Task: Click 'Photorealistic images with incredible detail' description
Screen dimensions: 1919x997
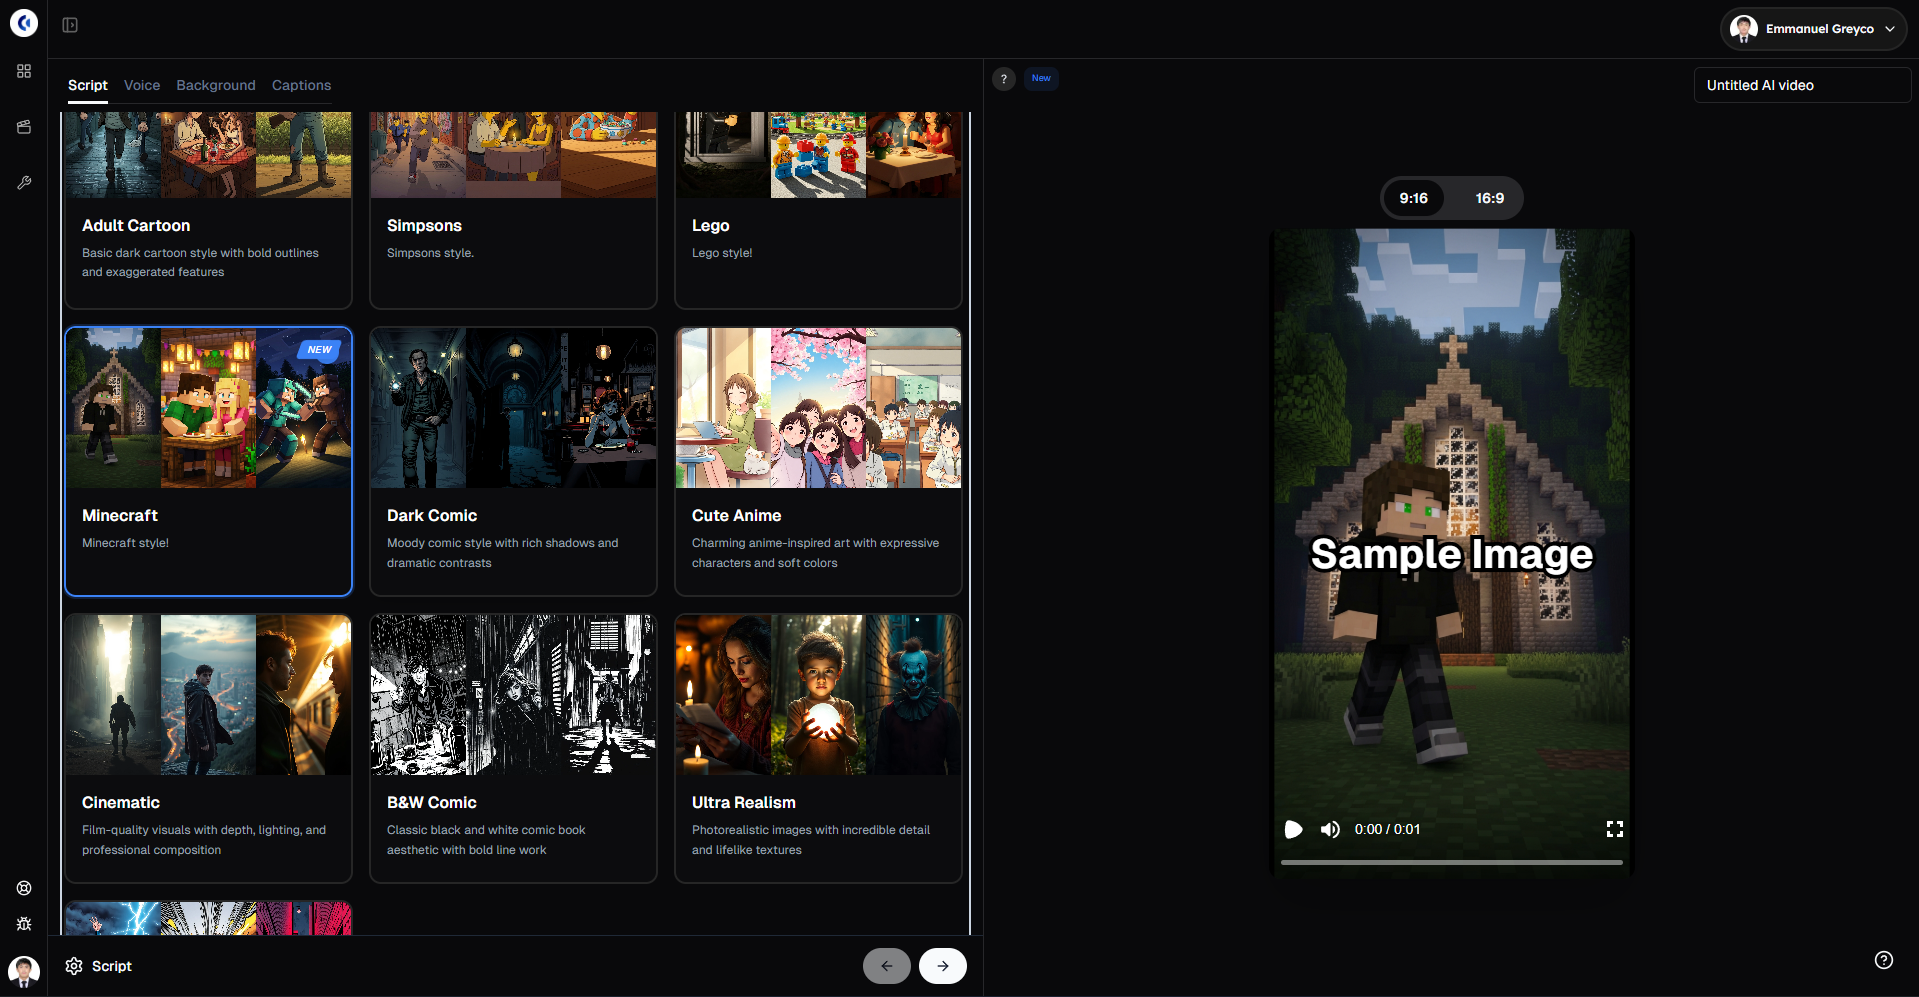Action: pos(811,840)
